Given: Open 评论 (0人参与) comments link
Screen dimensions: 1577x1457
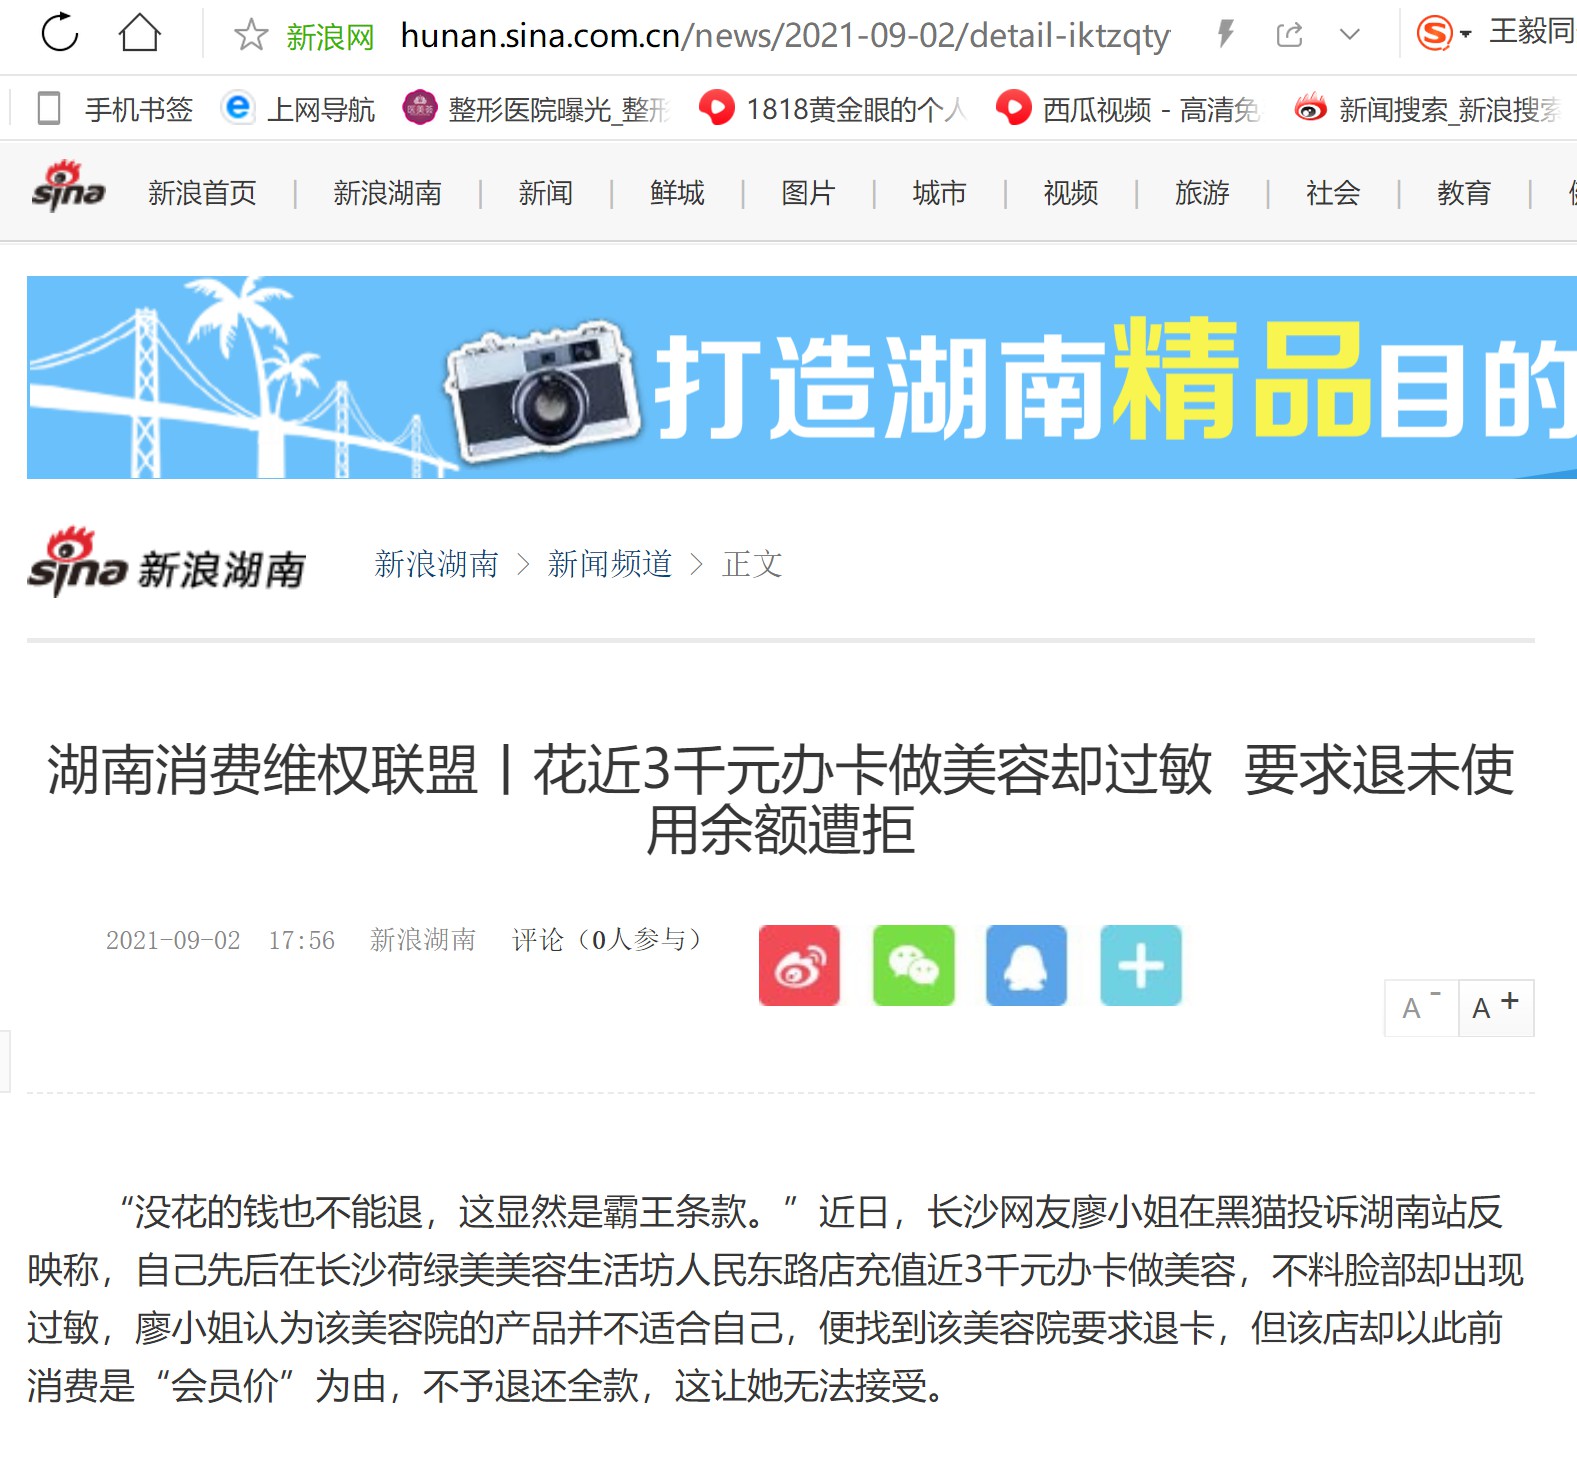Looking at the screenshot, I should click(x=609, y=939).
